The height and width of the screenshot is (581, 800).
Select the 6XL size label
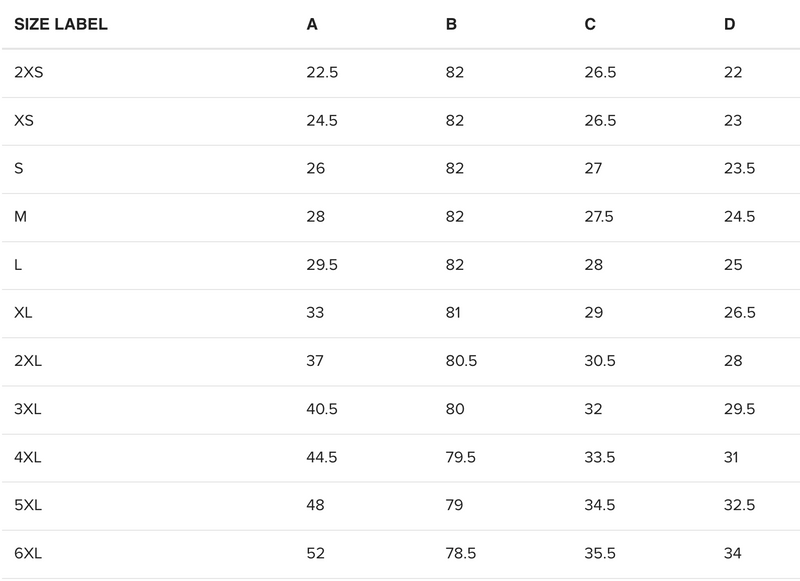click(28, 553)
